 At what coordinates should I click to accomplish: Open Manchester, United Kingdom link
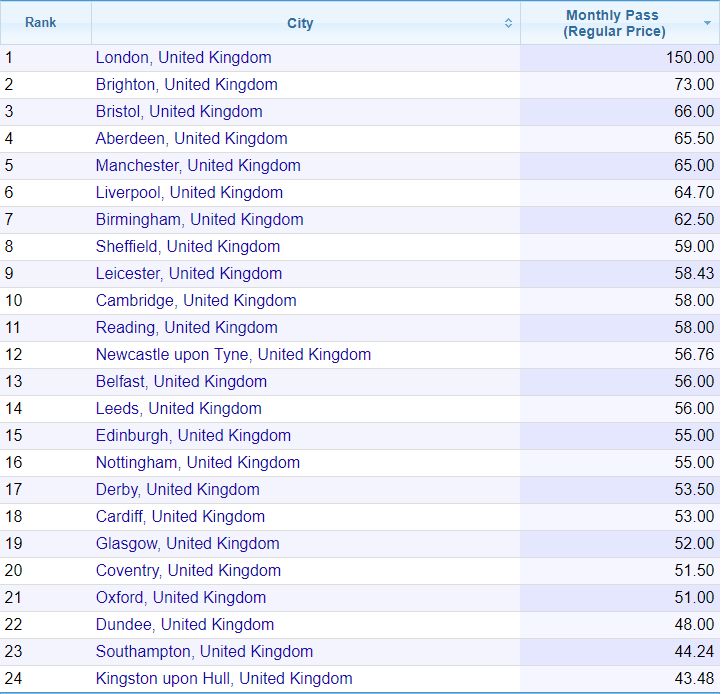(x=198, y=165)
